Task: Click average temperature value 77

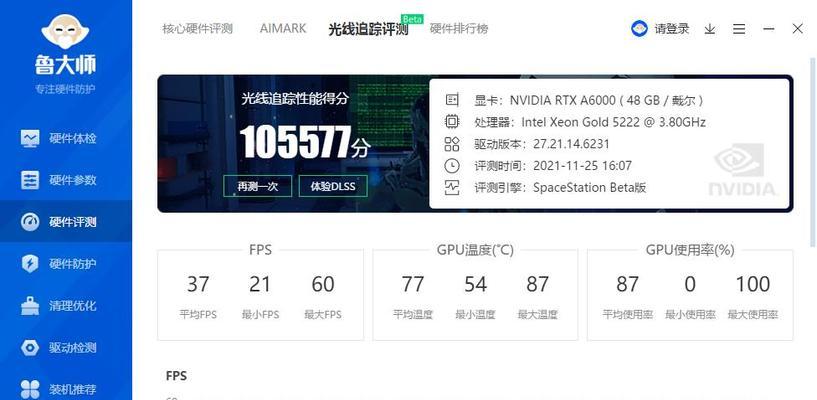Action: [413, 284]
